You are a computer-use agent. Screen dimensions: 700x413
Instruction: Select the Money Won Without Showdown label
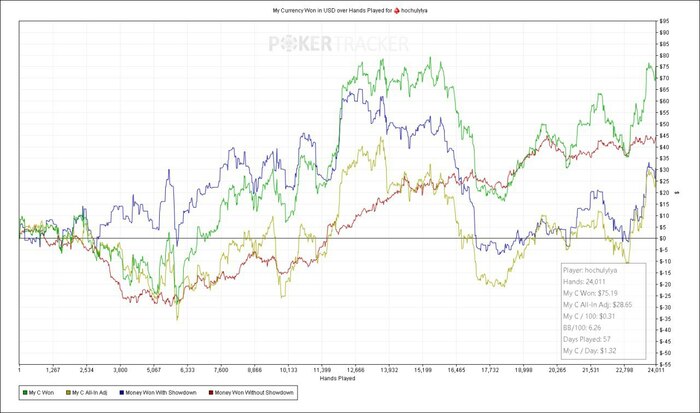tap(254, 393)
